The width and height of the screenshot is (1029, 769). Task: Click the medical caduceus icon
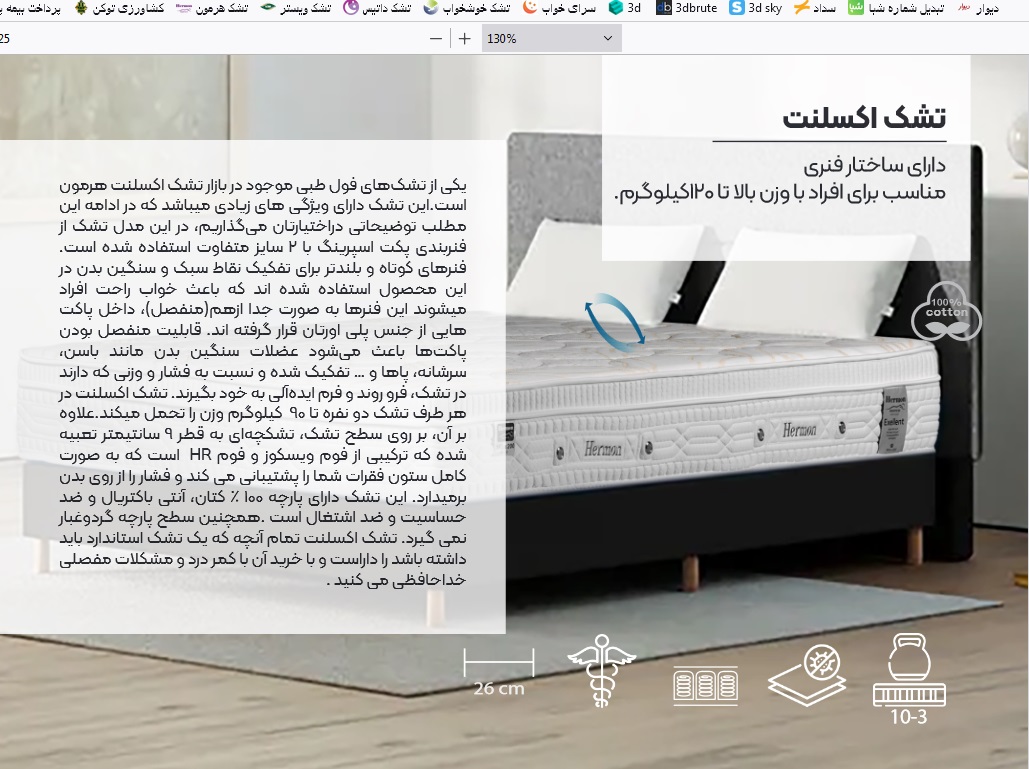(x=601, y=670)
